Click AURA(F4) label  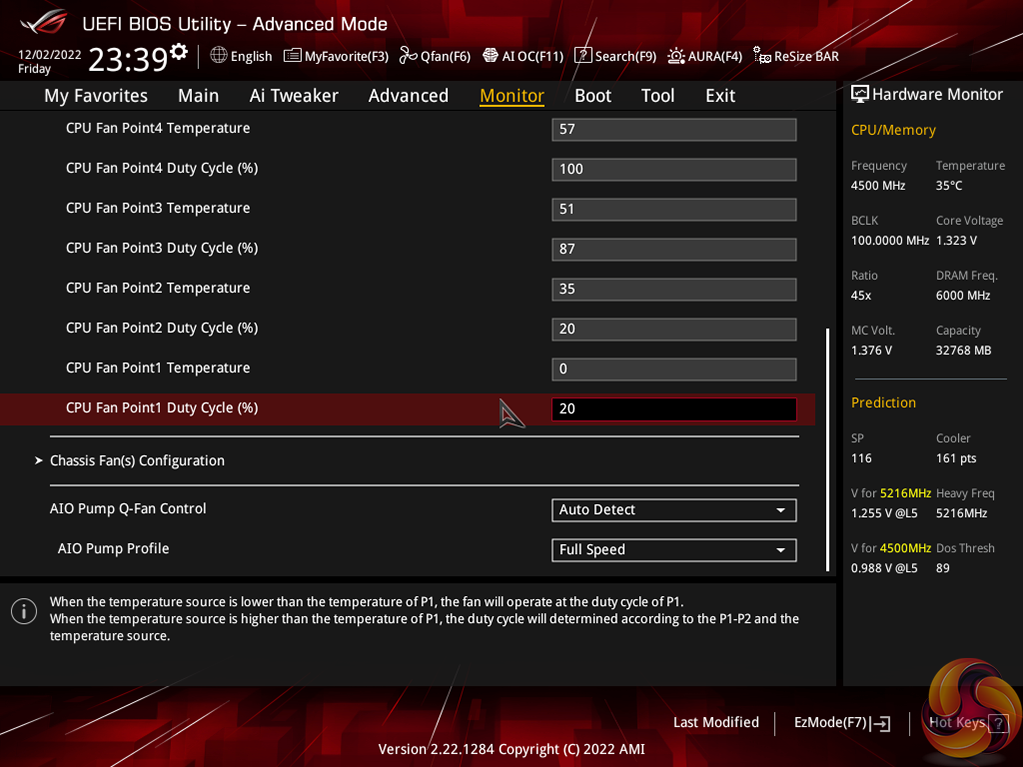pyautogui.click(x=715, y=56)
